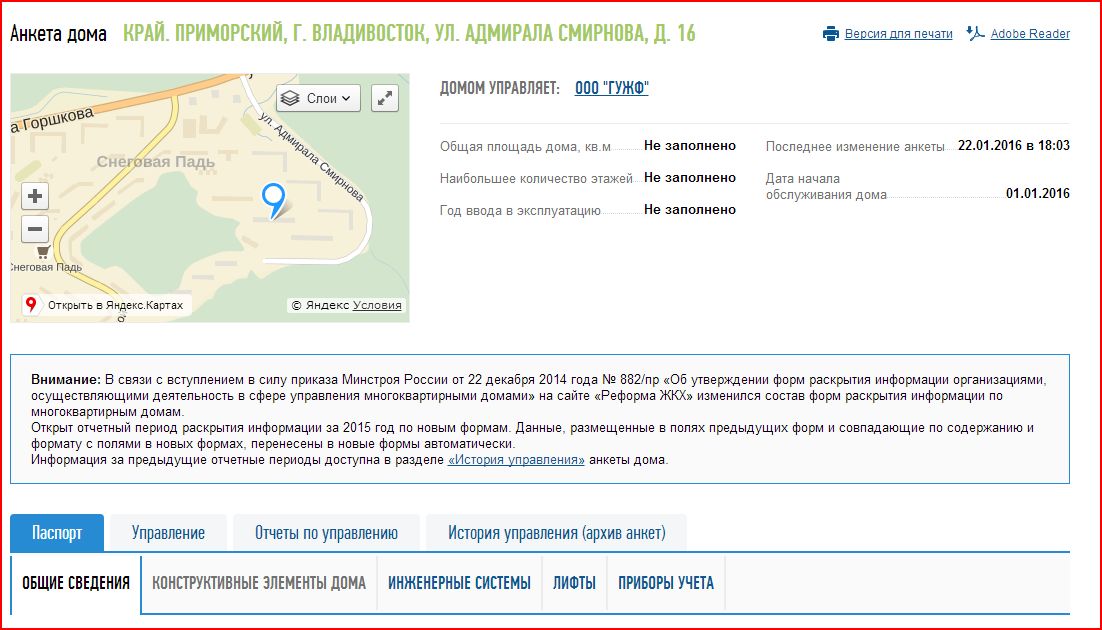Open the Приборы учета subtab
1102x630 pixels.
coord(666,583)
